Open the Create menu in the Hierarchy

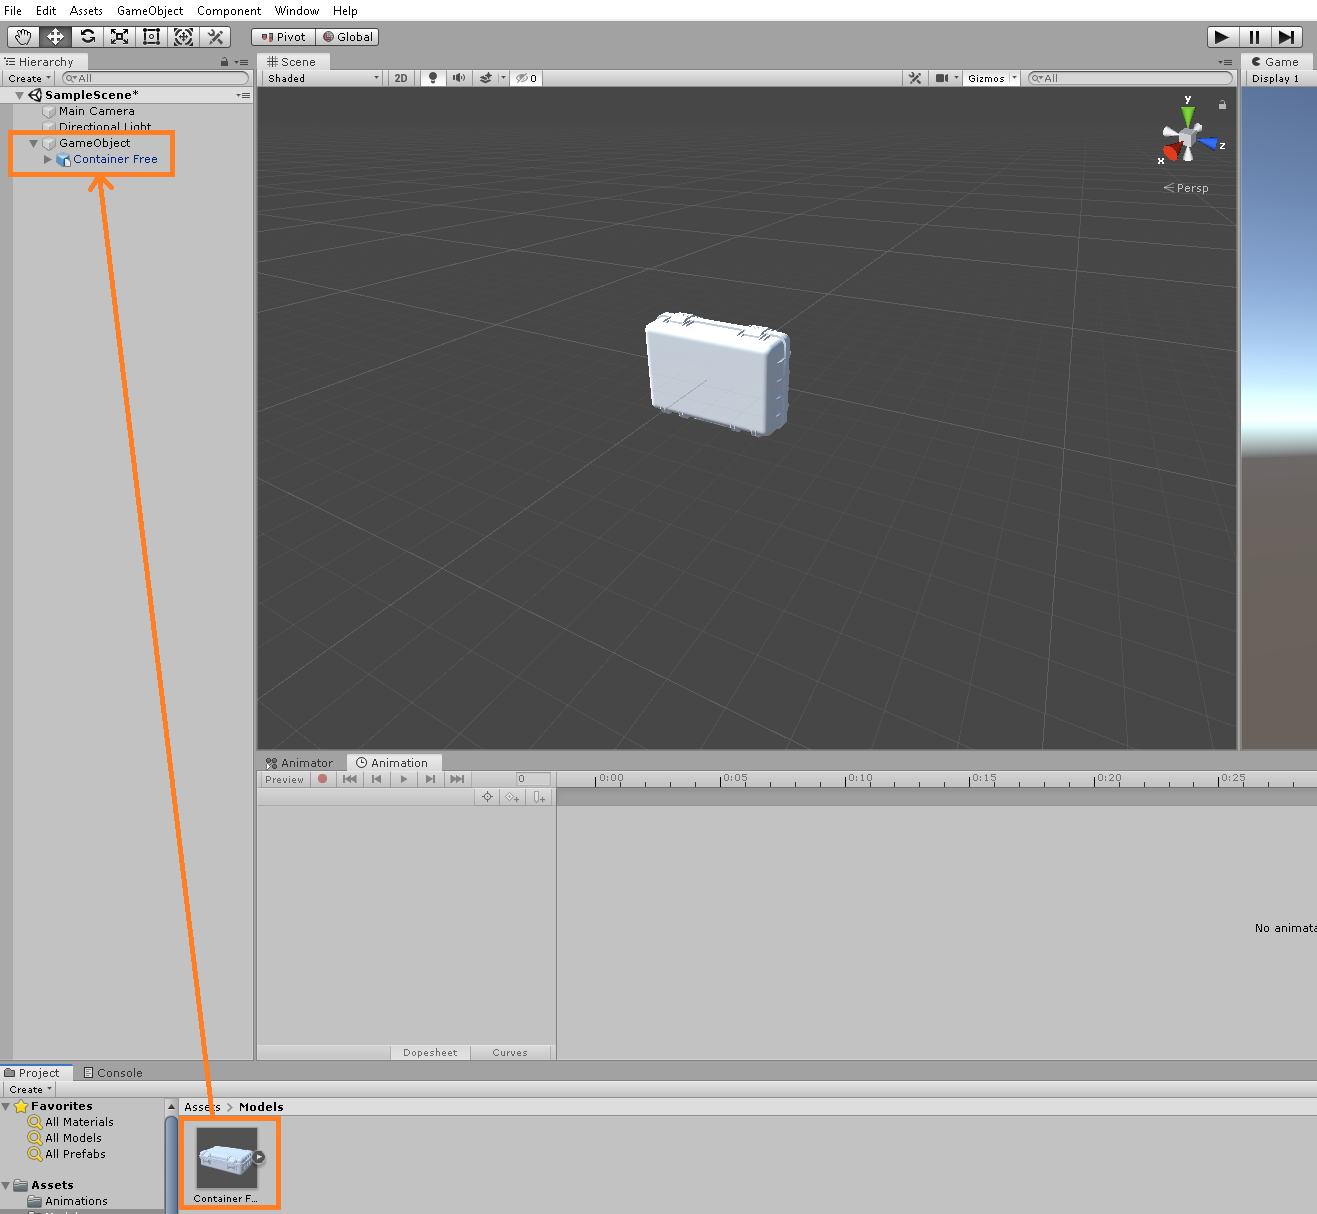click(x=27, y=77)
